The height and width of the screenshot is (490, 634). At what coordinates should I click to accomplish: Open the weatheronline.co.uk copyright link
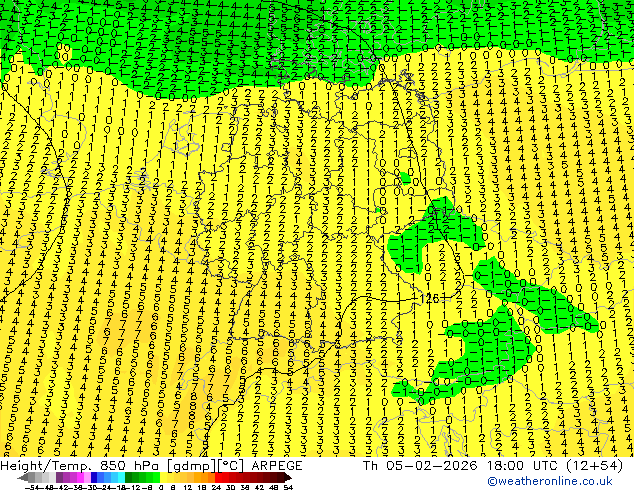pos(550,481)
